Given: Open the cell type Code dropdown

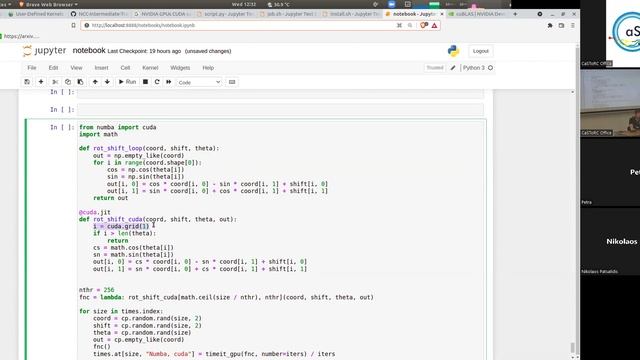Looking at the screenshot, I should 199,82.
